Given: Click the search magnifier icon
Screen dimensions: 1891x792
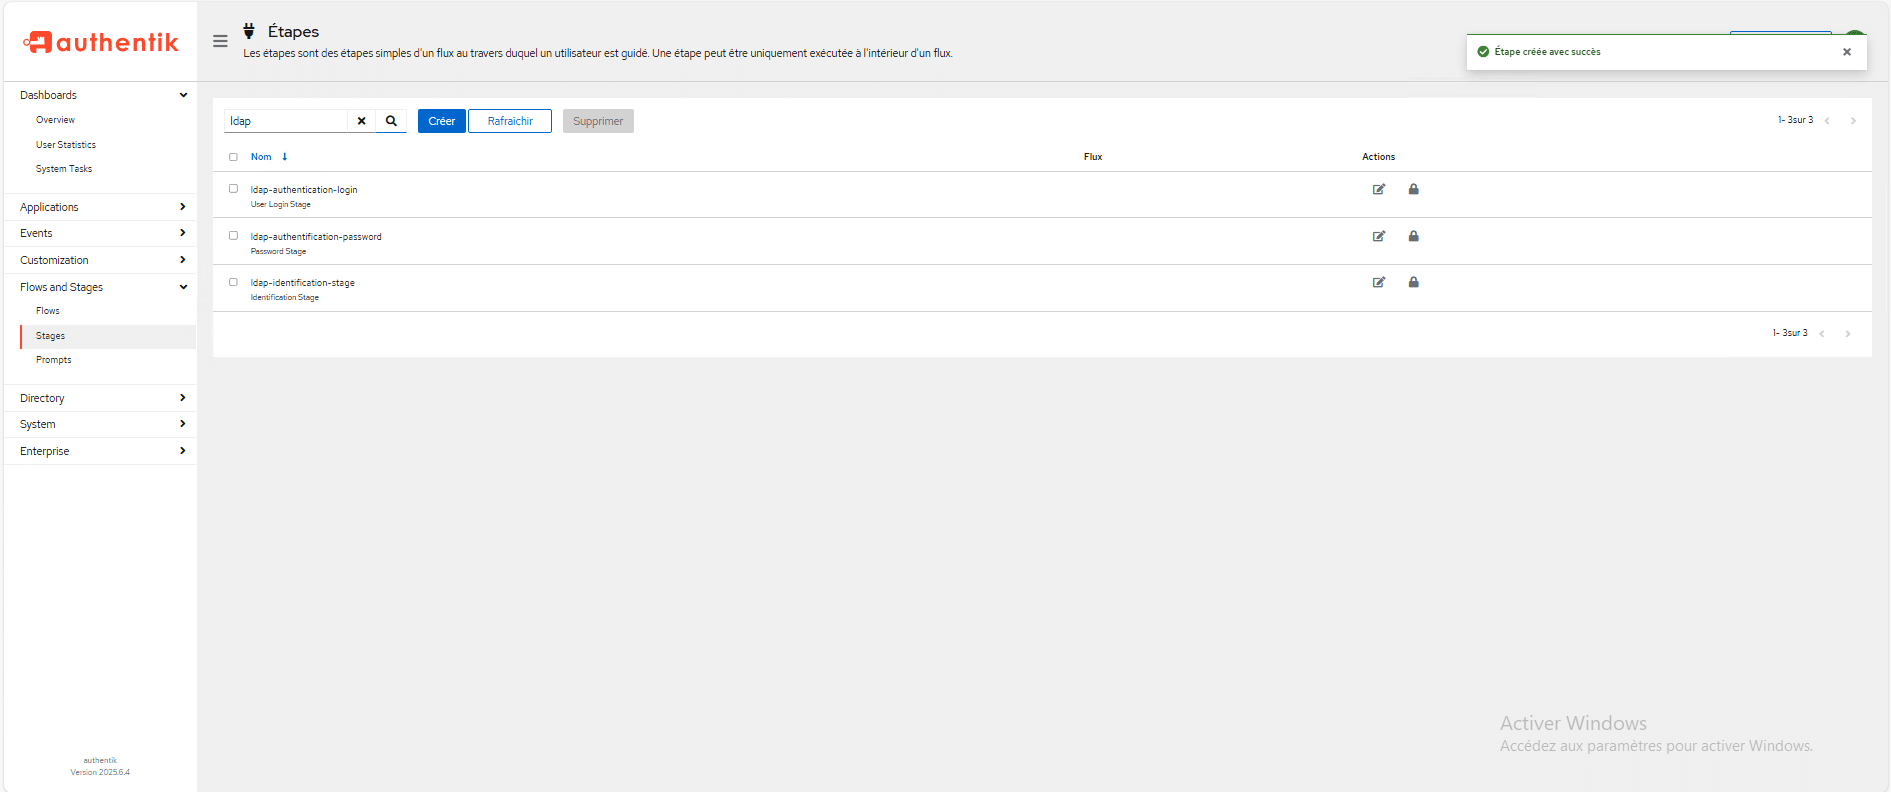Looking at the screenshot, I should click(x=391, y=121).
